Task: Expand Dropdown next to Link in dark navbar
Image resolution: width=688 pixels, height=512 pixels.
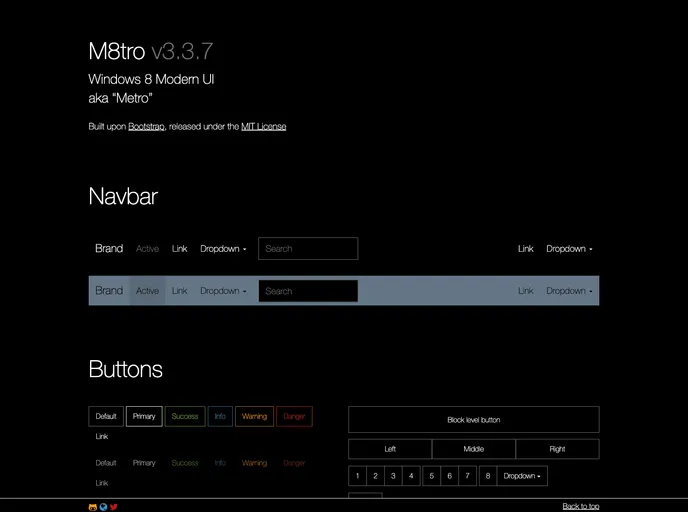Action: [x=569, y=249]
